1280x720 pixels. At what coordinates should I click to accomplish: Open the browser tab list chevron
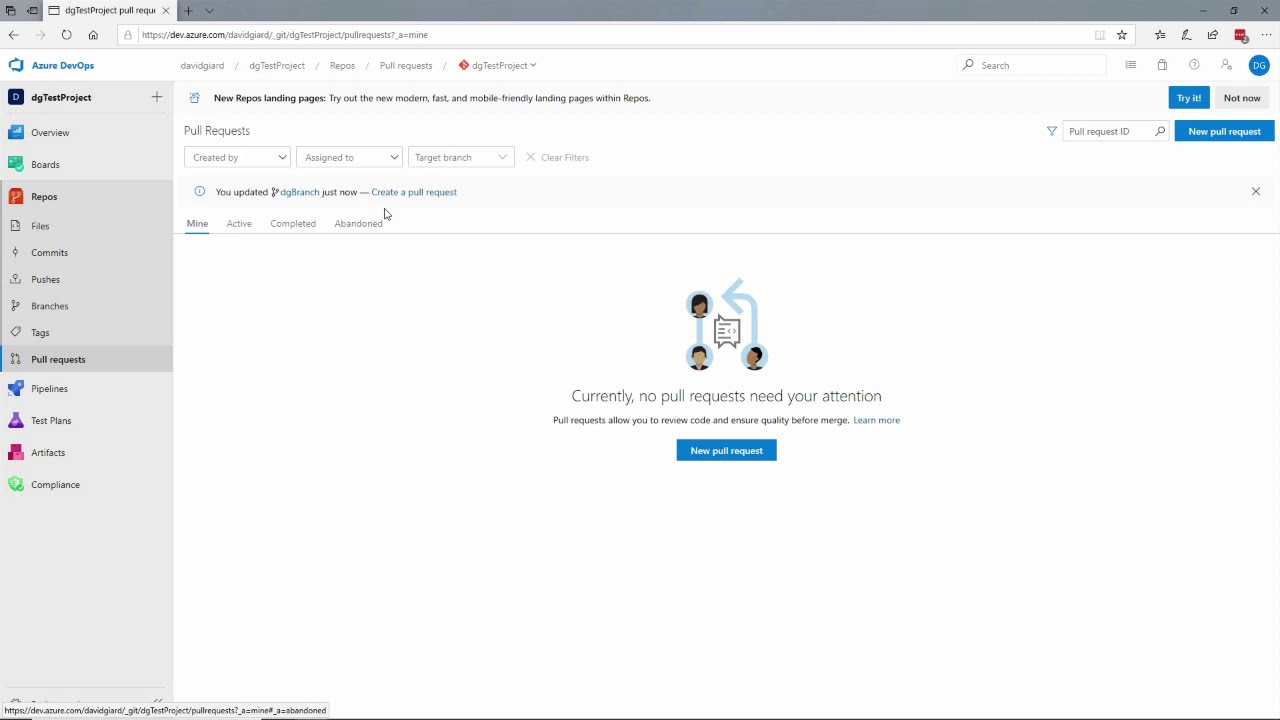pos(209,10)
